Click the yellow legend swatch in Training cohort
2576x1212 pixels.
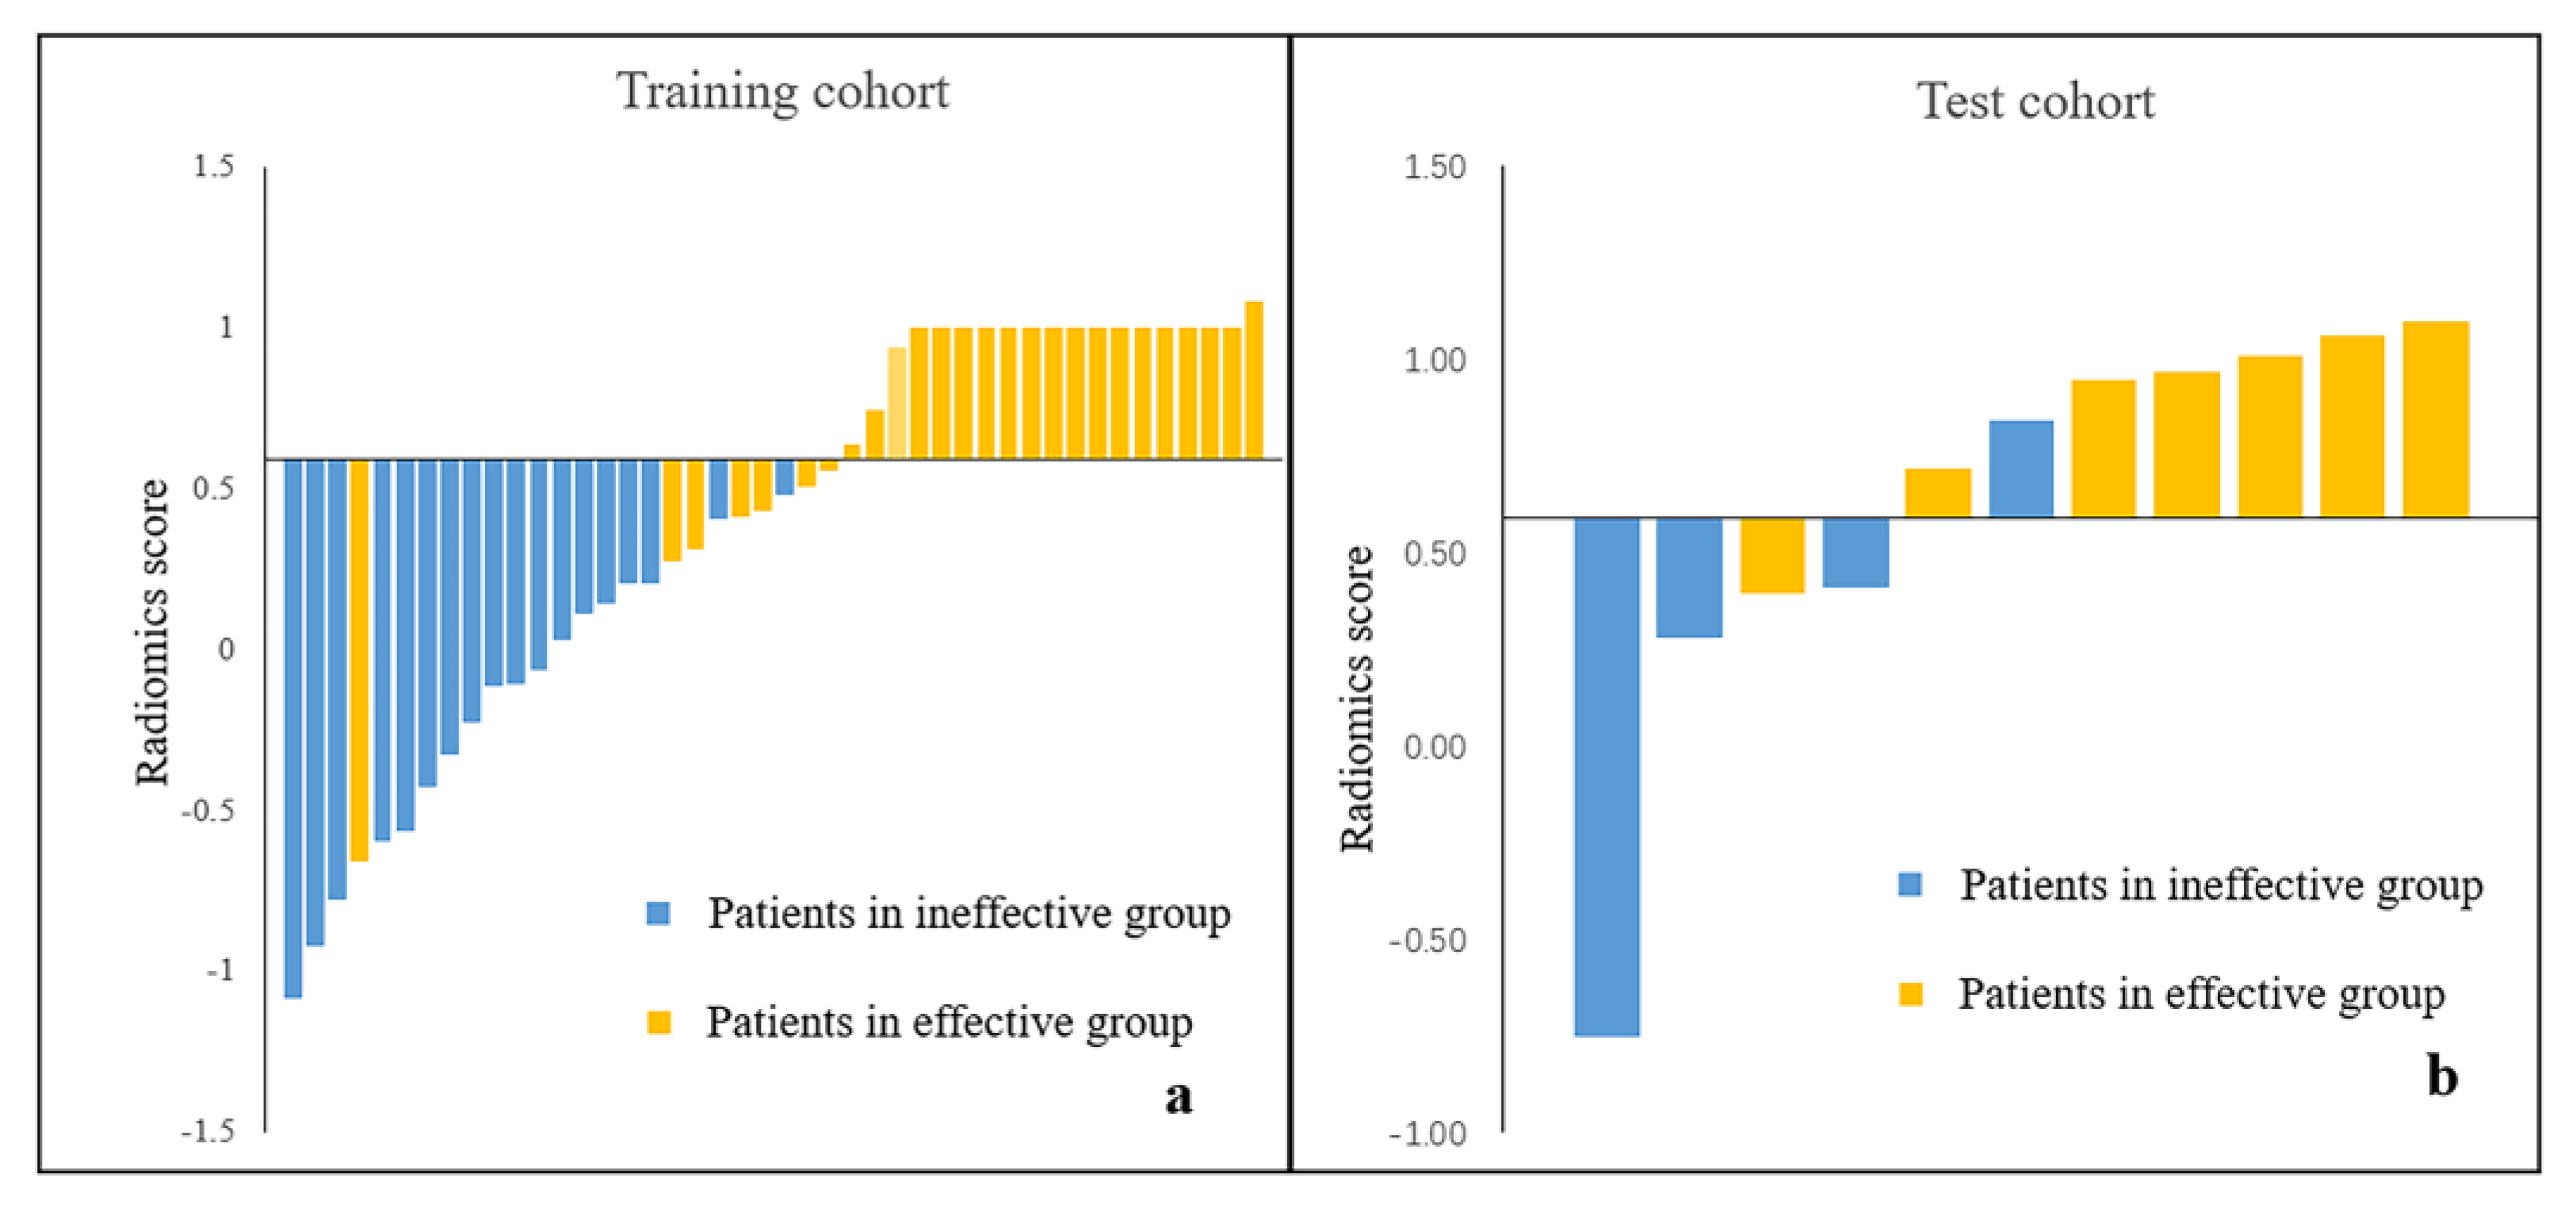pos(658,1021)
